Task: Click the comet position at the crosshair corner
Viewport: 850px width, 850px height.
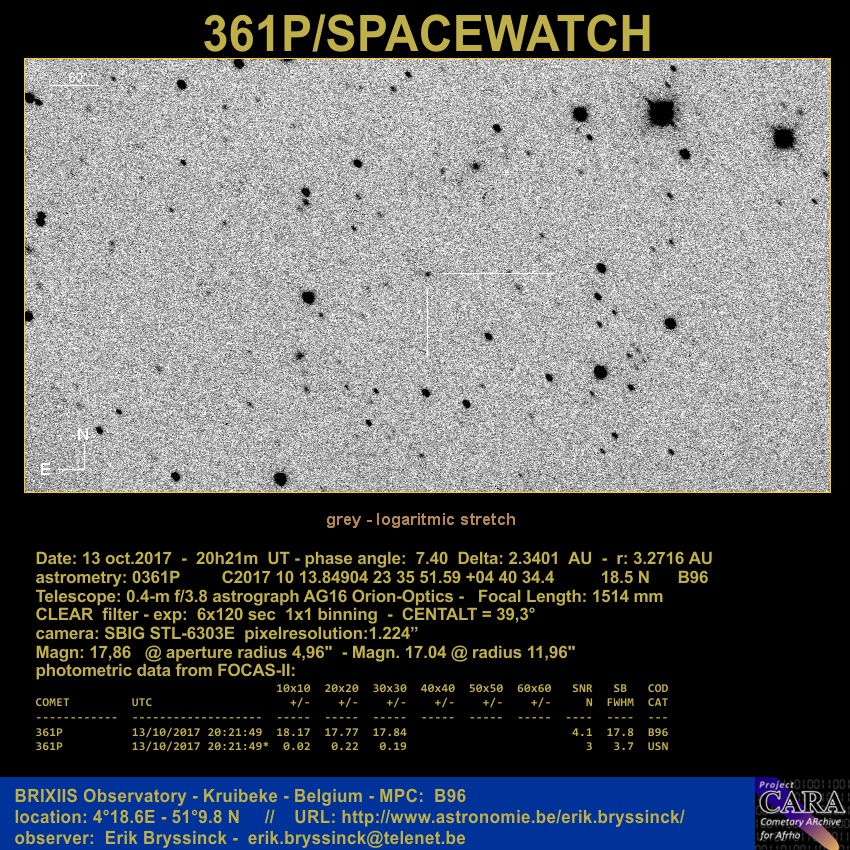Action: (428, 273)
